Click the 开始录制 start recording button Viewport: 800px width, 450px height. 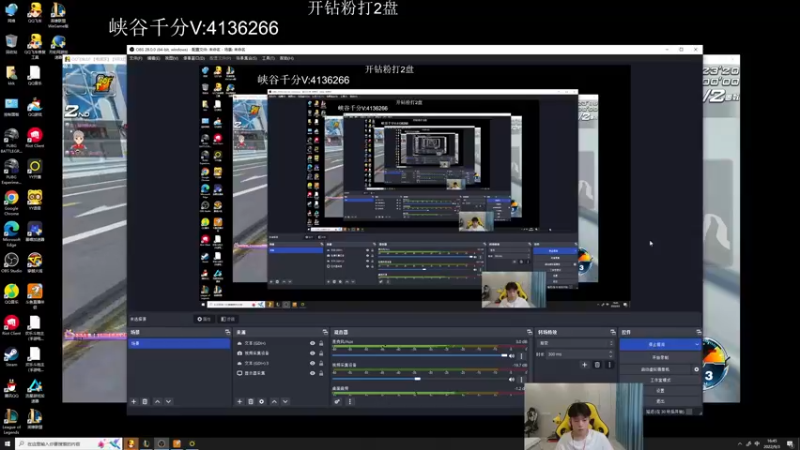tap(660, 358)
